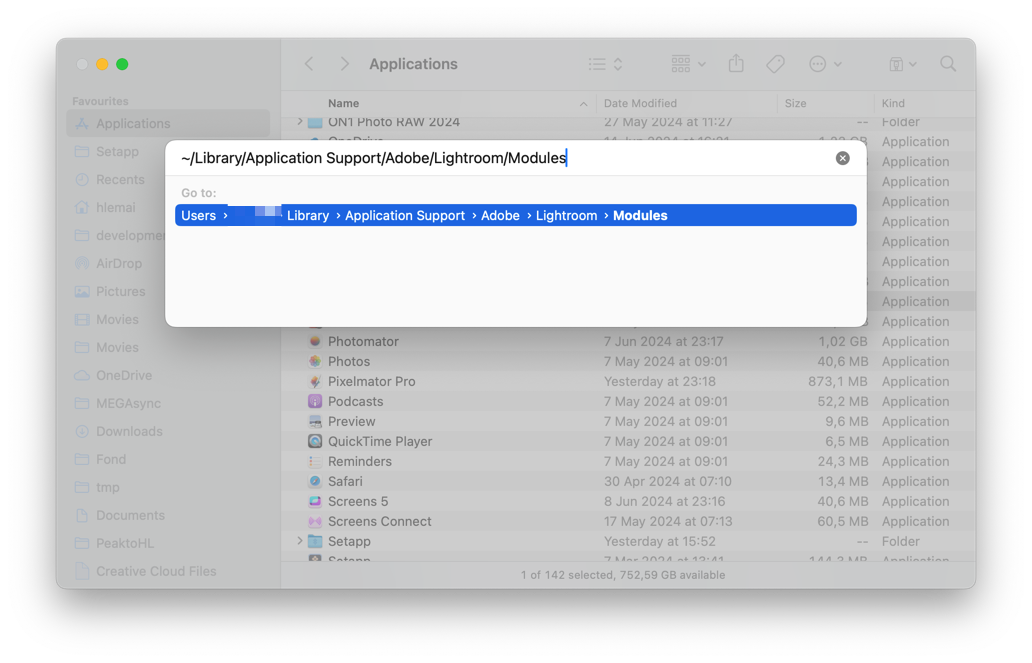Toggle sort direction arrow in Name column
The height and width of the screenshot is (663, 1032).
click(x=583, y=104)
